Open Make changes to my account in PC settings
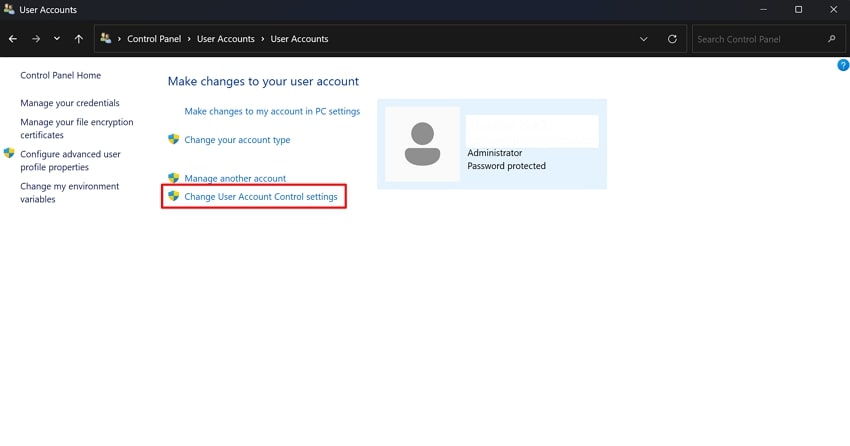This screenshot has height=446, width=850. click(x=272, y=111)
